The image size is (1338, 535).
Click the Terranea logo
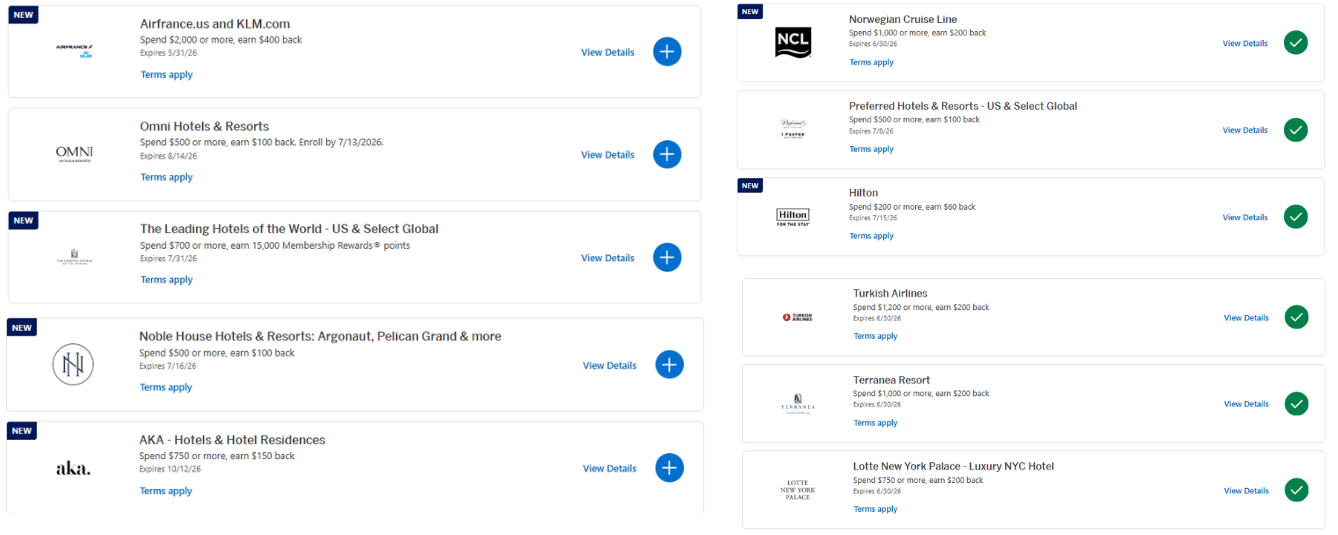coord(798,403)
